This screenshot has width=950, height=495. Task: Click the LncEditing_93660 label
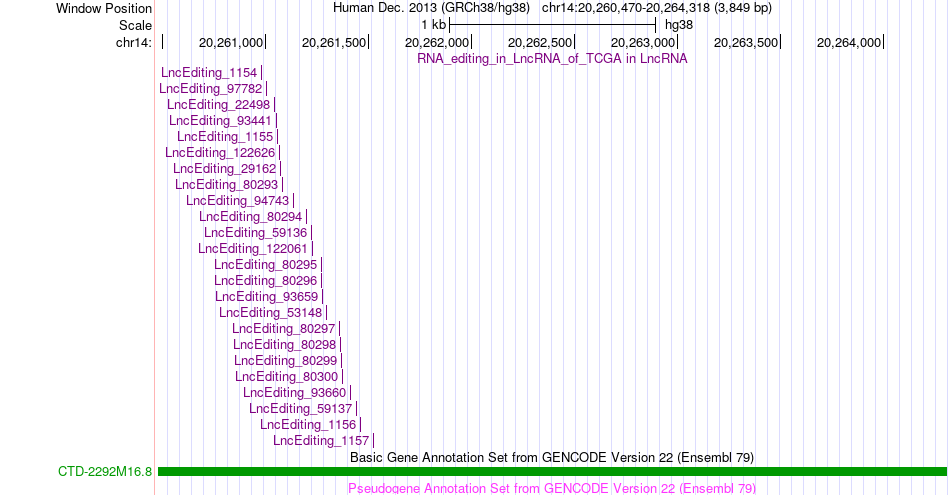point(294,393)
